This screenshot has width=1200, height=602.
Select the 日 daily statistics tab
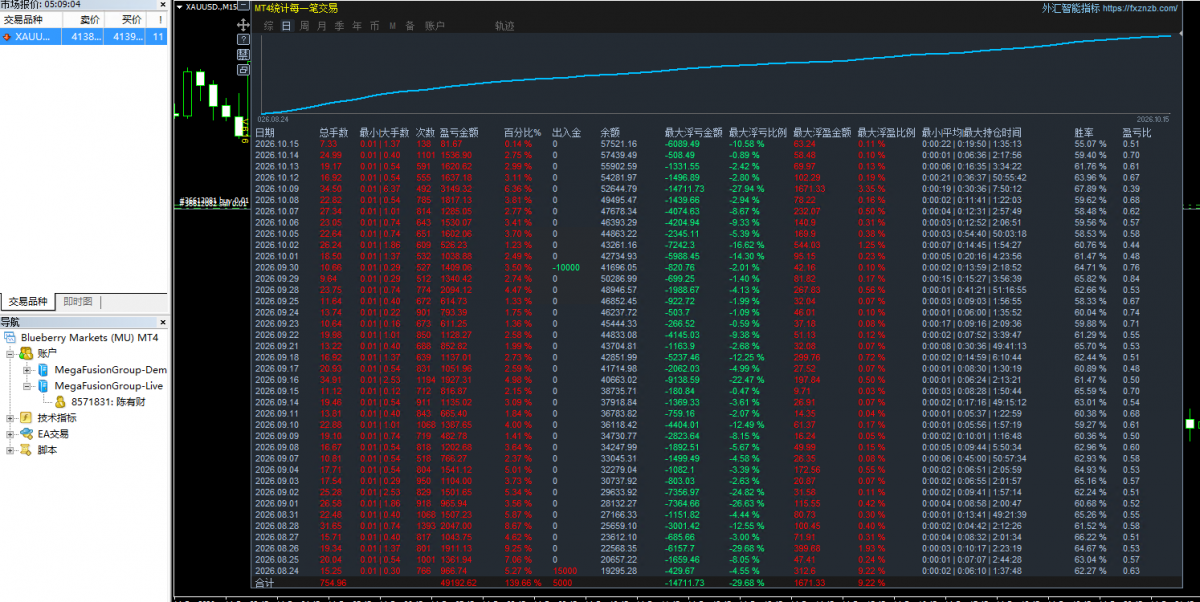point(286,25)
